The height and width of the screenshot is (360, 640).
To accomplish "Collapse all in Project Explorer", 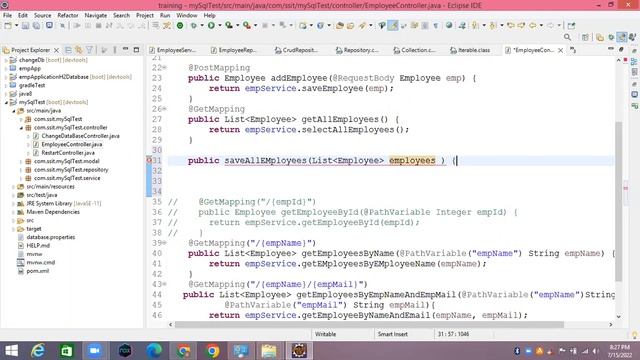I will click(68, 50).
